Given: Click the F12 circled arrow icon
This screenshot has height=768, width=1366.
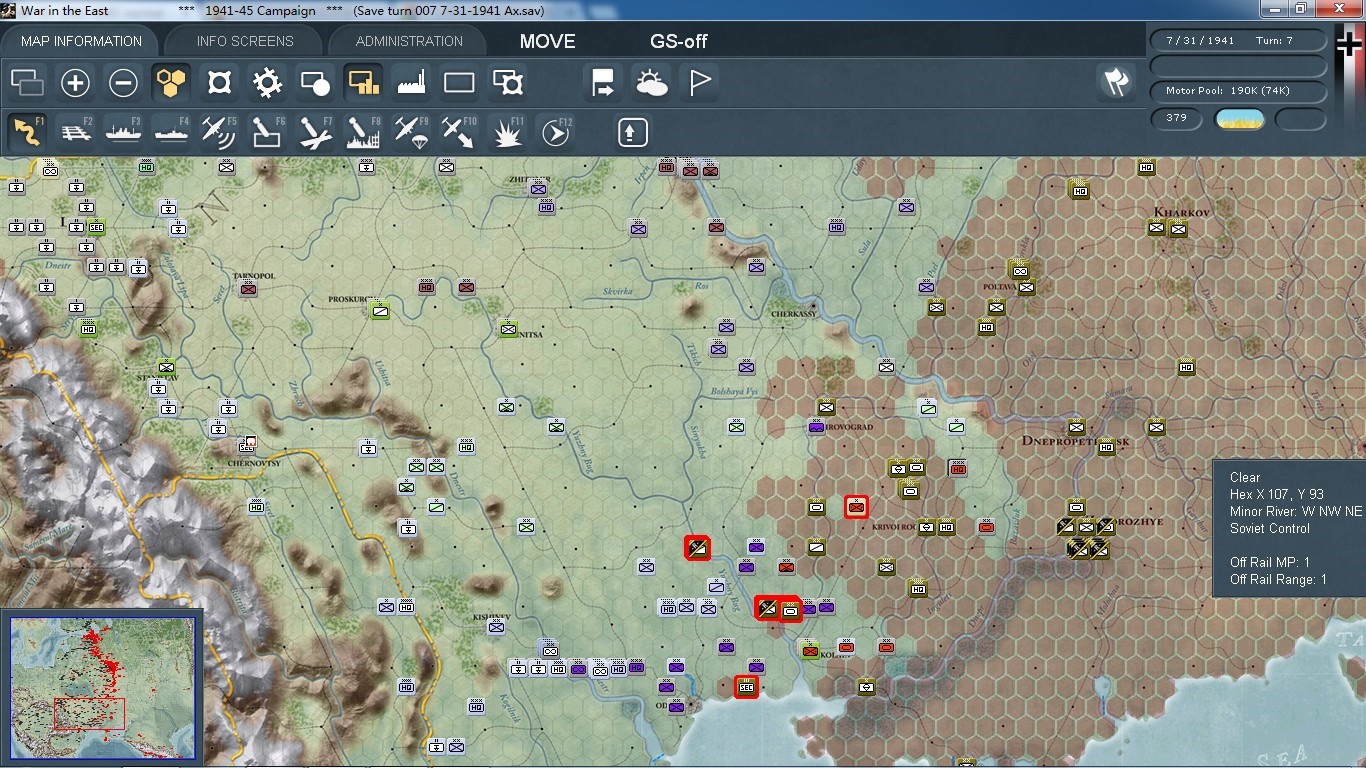Looking at the screenshot, I should (x=555, y=132).
